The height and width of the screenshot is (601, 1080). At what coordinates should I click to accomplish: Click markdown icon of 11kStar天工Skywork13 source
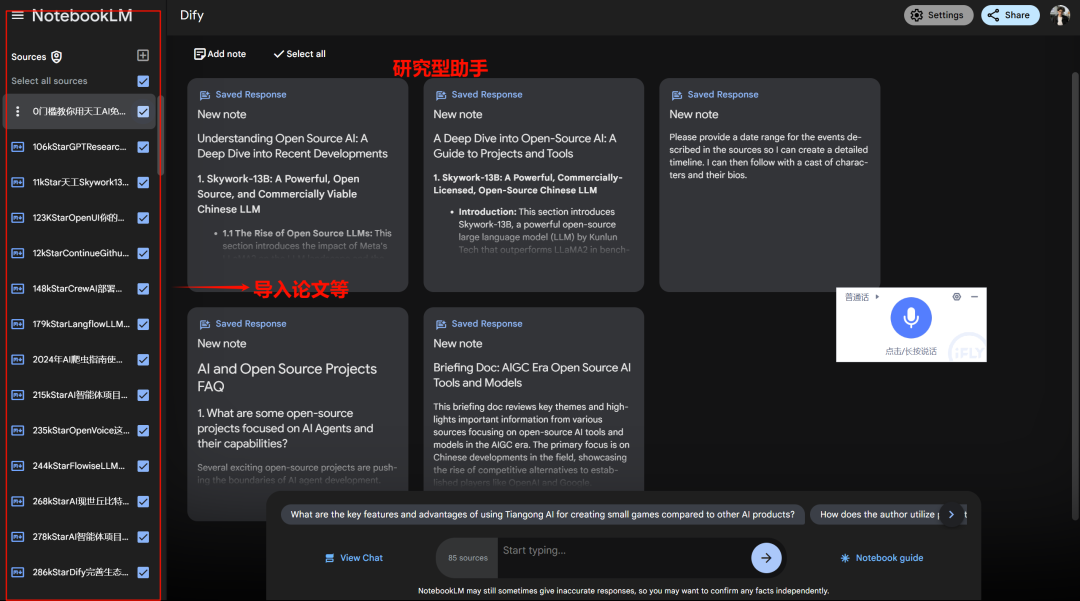pos(18,182)
